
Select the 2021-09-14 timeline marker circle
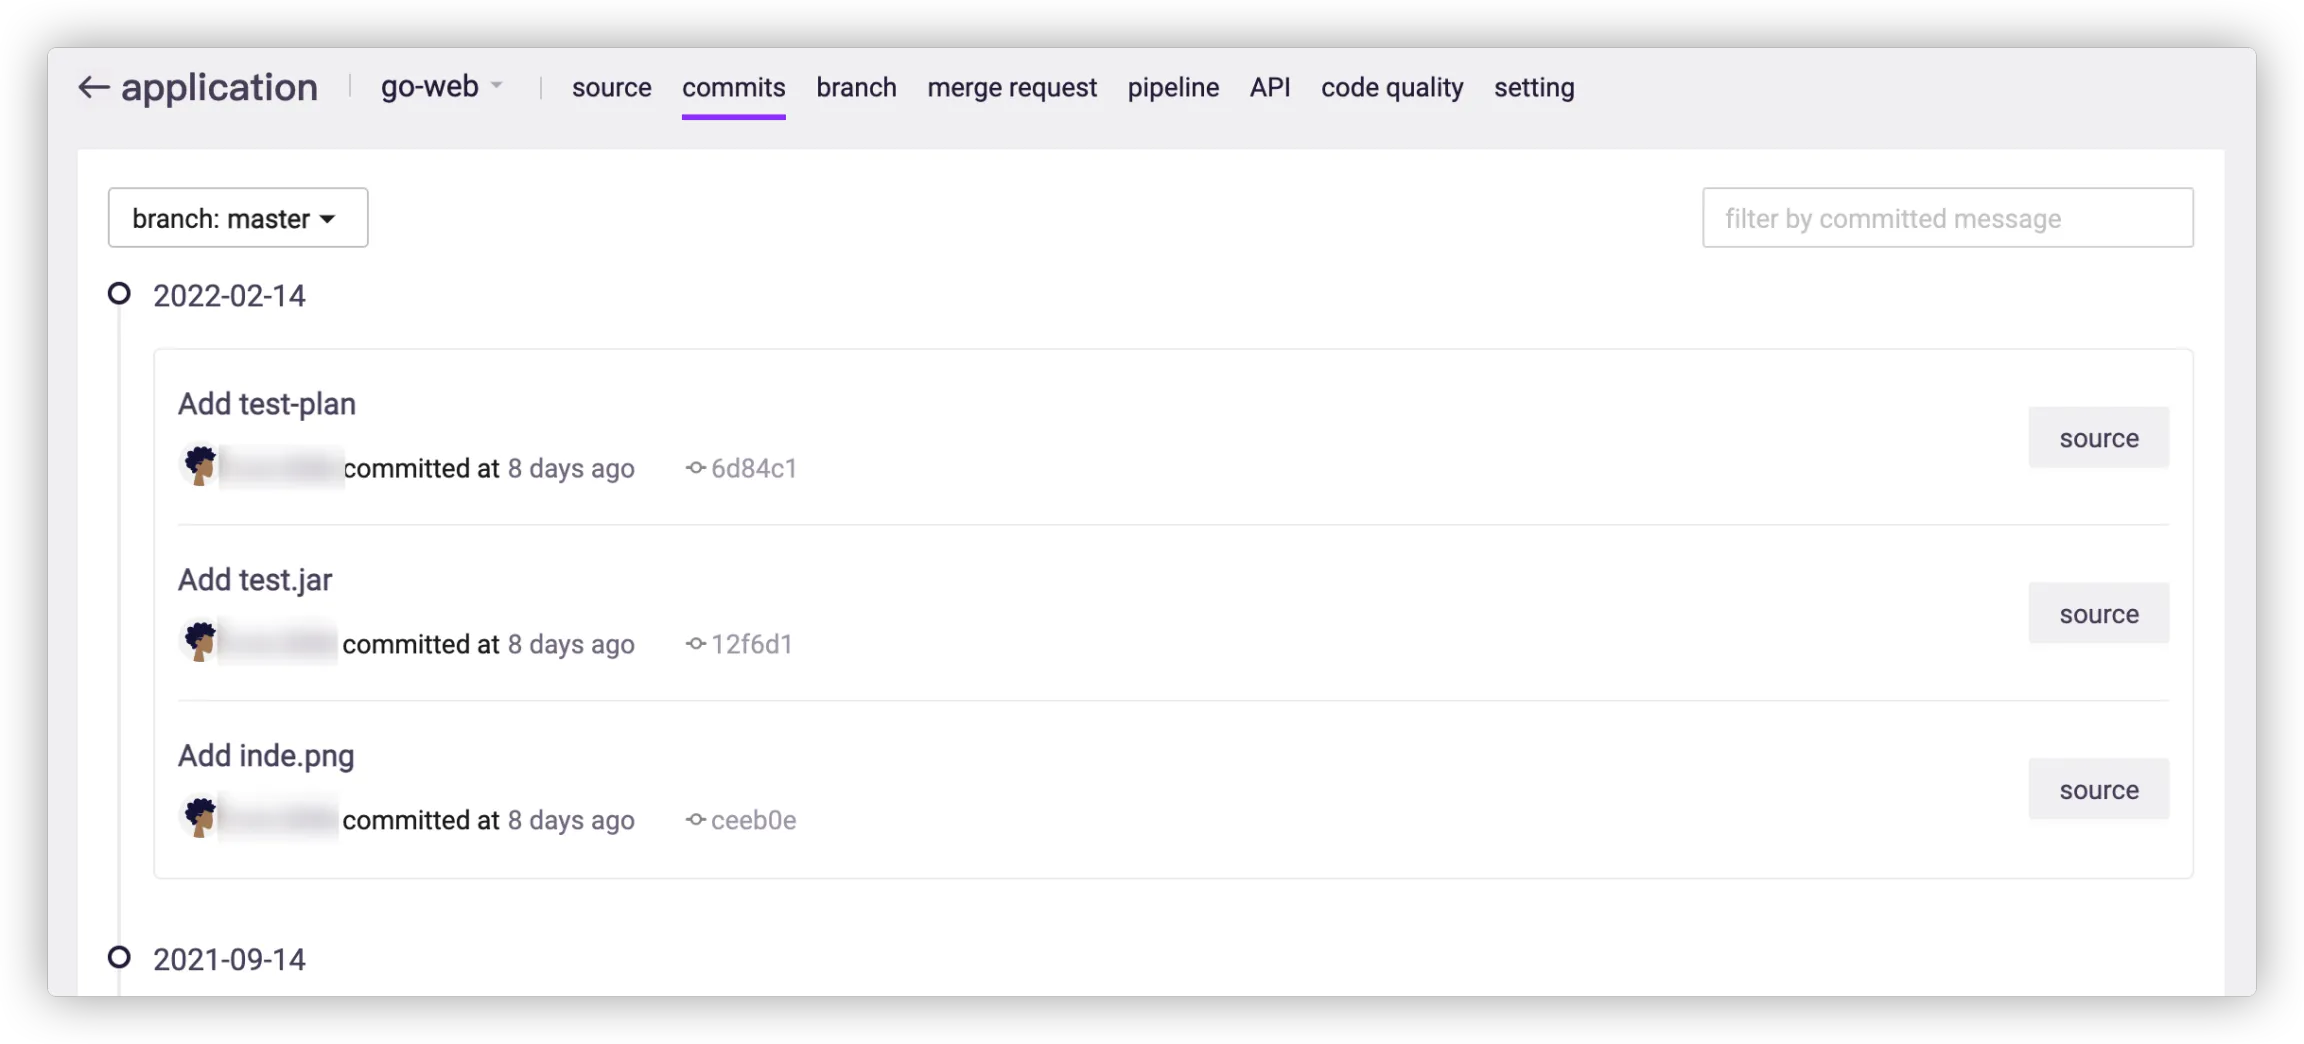coord(119,958)
